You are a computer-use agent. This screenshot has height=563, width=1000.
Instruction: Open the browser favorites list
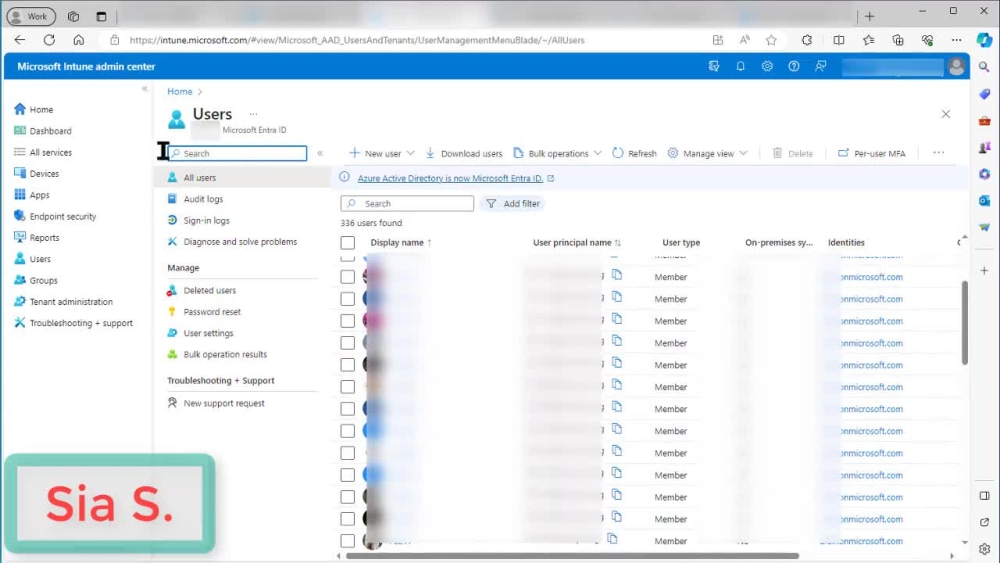(868, 40)
